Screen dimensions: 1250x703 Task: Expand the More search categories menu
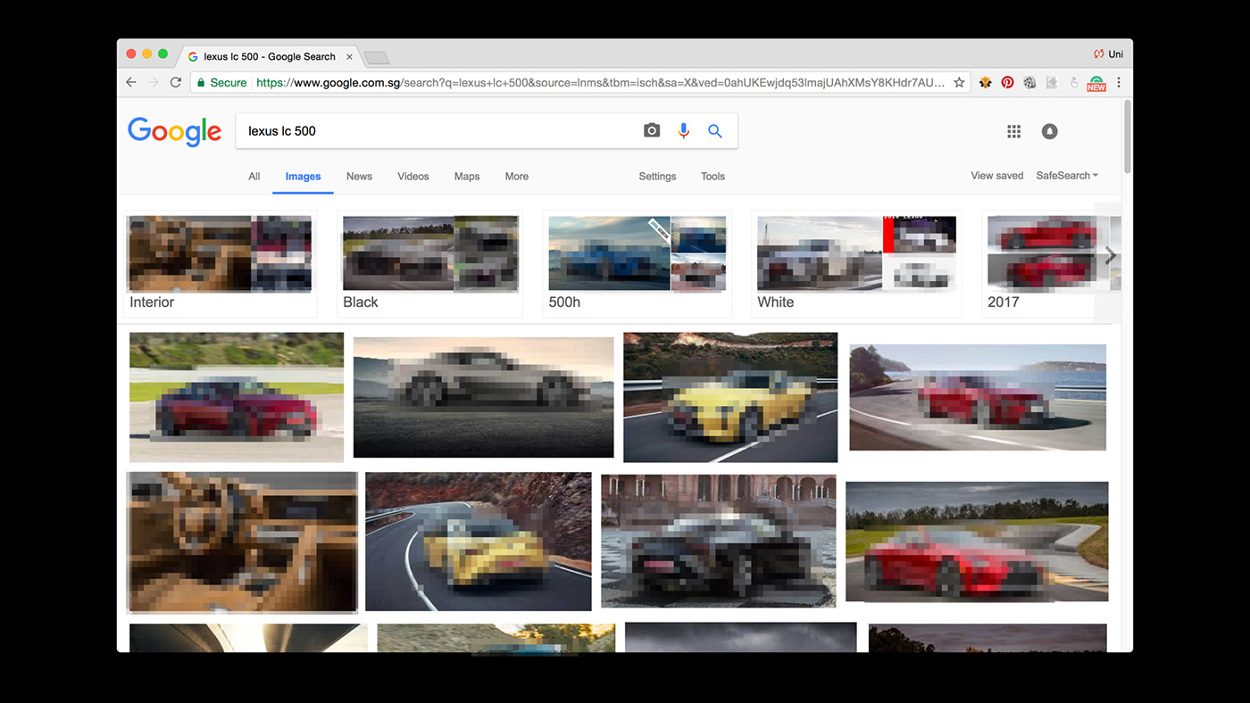pos(517,176)
